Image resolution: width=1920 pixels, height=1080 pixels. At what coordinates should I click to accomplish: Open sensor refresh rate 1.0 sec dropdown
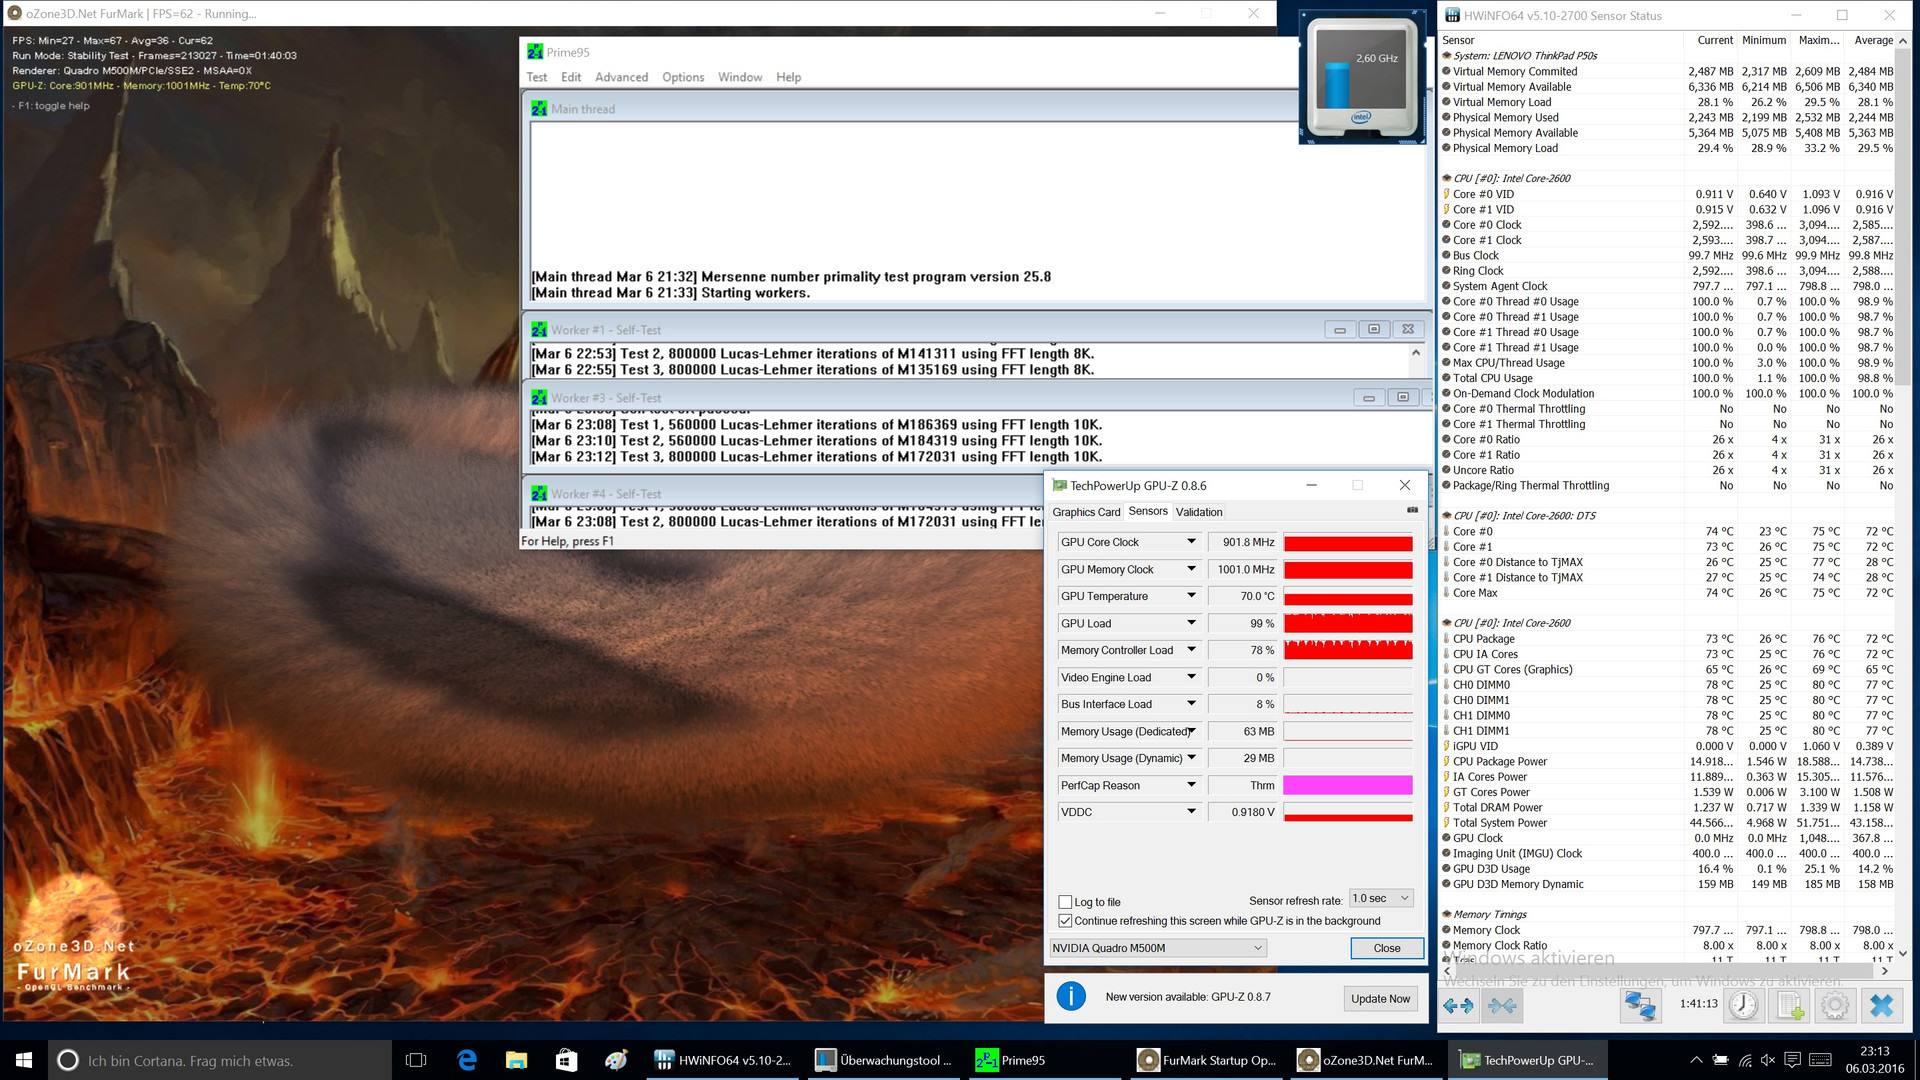coord(1381,898)
